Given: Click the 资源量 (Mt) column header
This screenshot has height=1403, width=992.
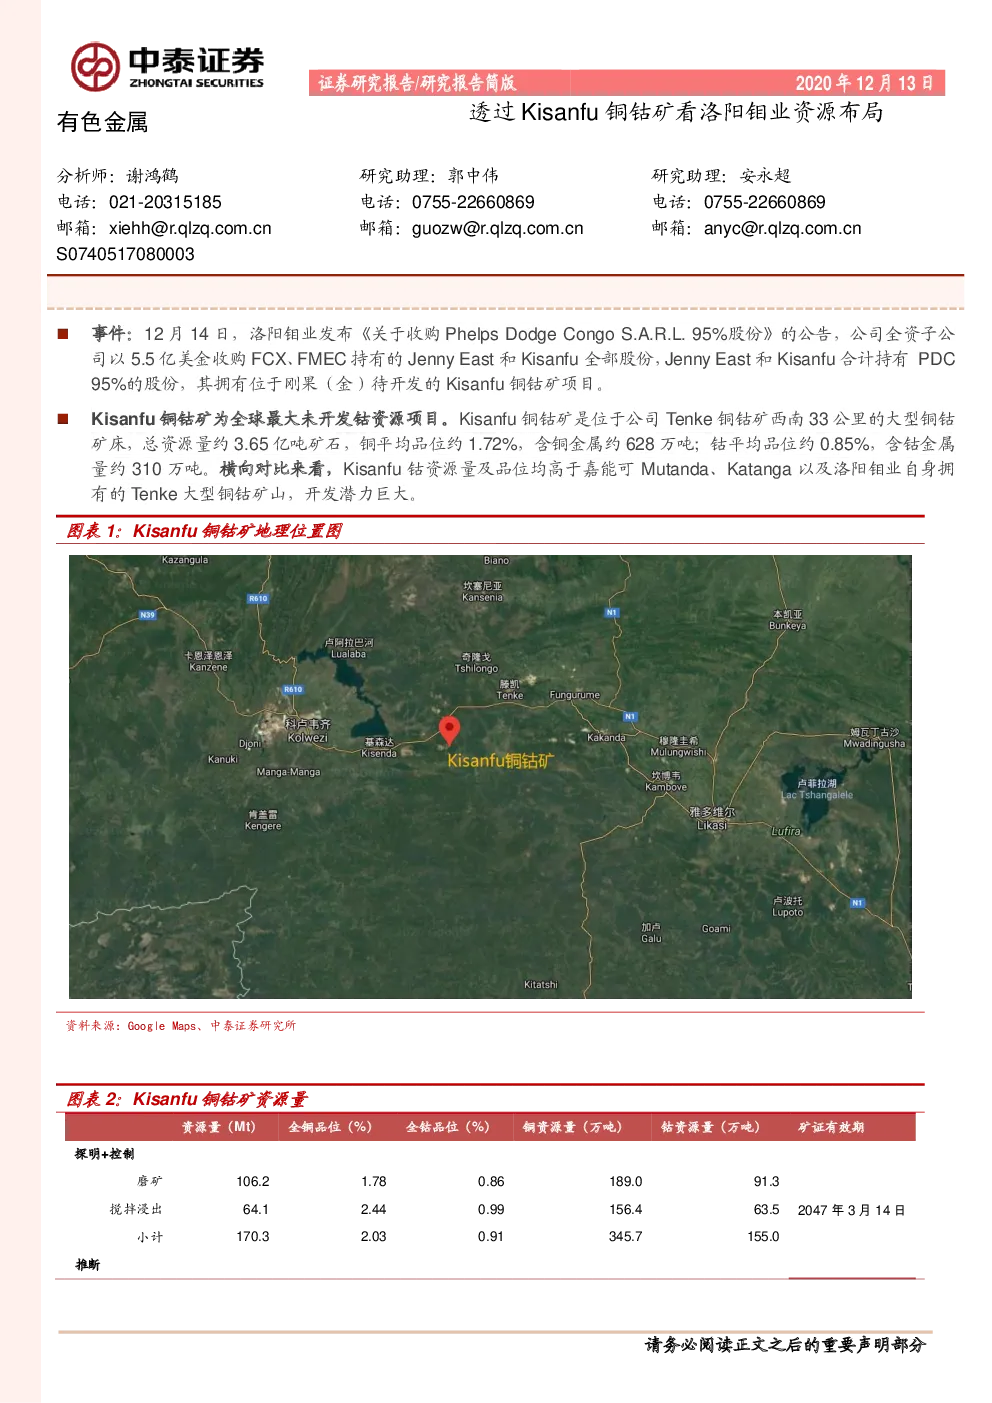Looking at the screenshot, I should [218, 1127].
